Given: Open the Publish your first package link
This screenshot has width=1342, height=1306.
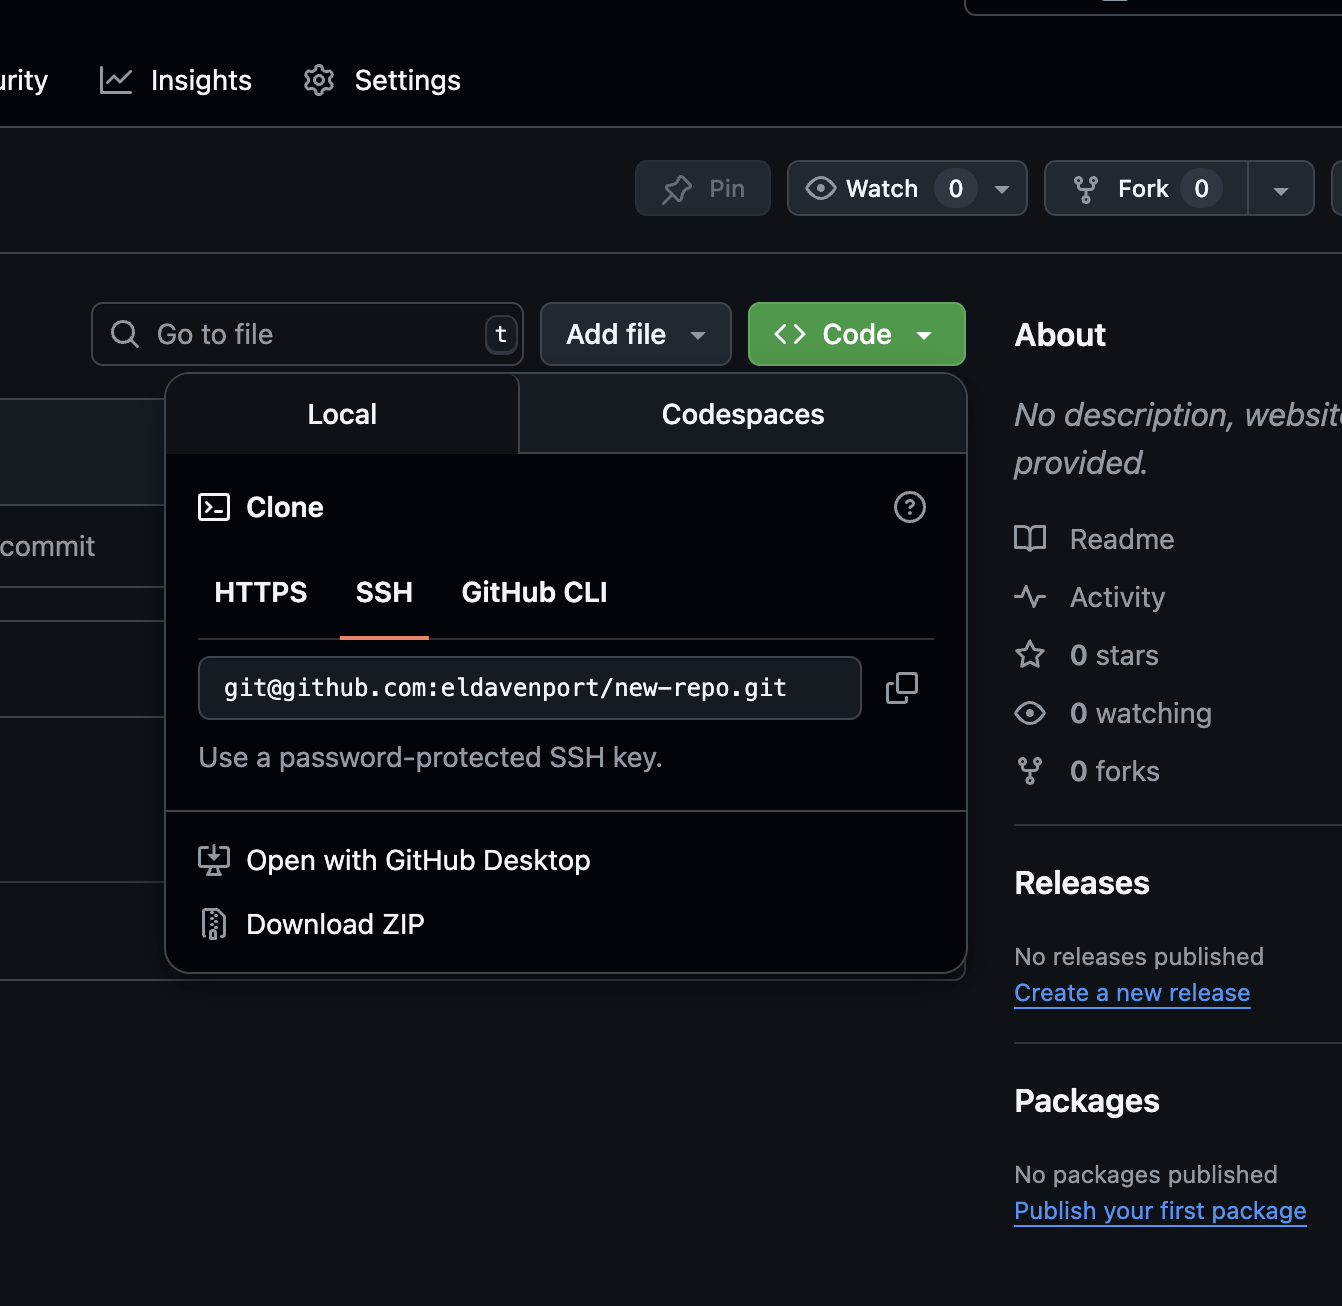Looking at the screenshot, I should tap(1159, 1211).
